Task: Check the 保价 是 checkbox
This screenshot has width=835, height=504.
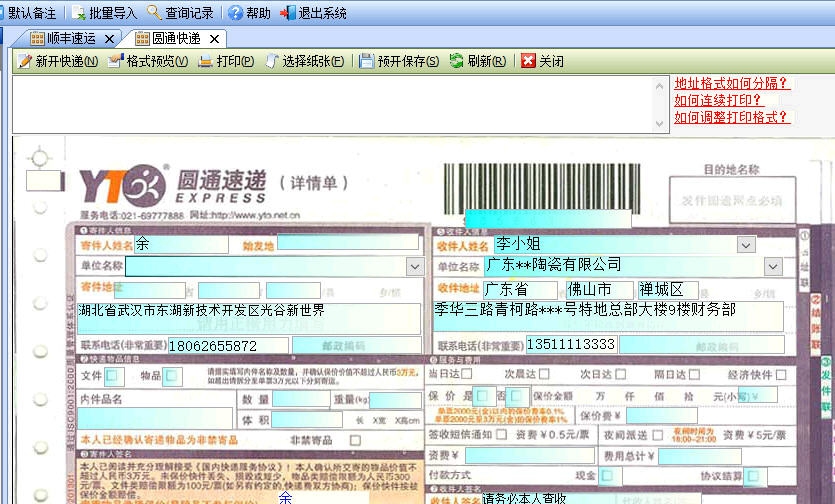Action: (x=483, y=396)
